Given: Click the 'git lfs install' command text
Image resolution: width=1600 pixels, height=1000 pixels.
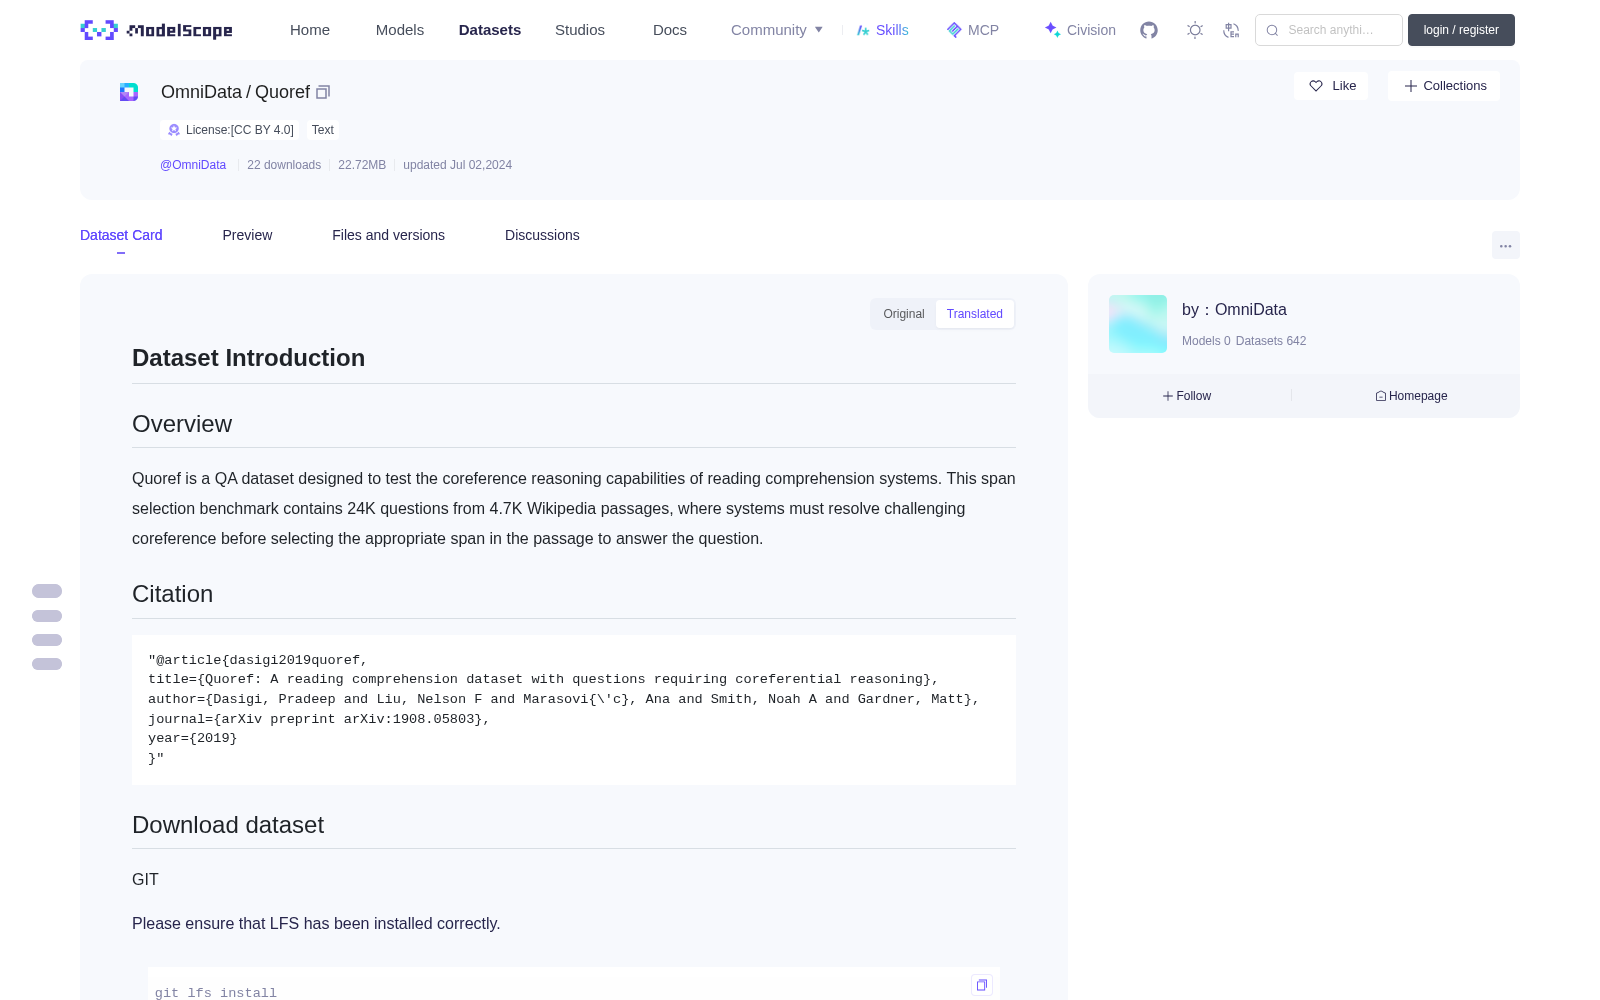Looking at the screenshot, I should click(216, 993).
